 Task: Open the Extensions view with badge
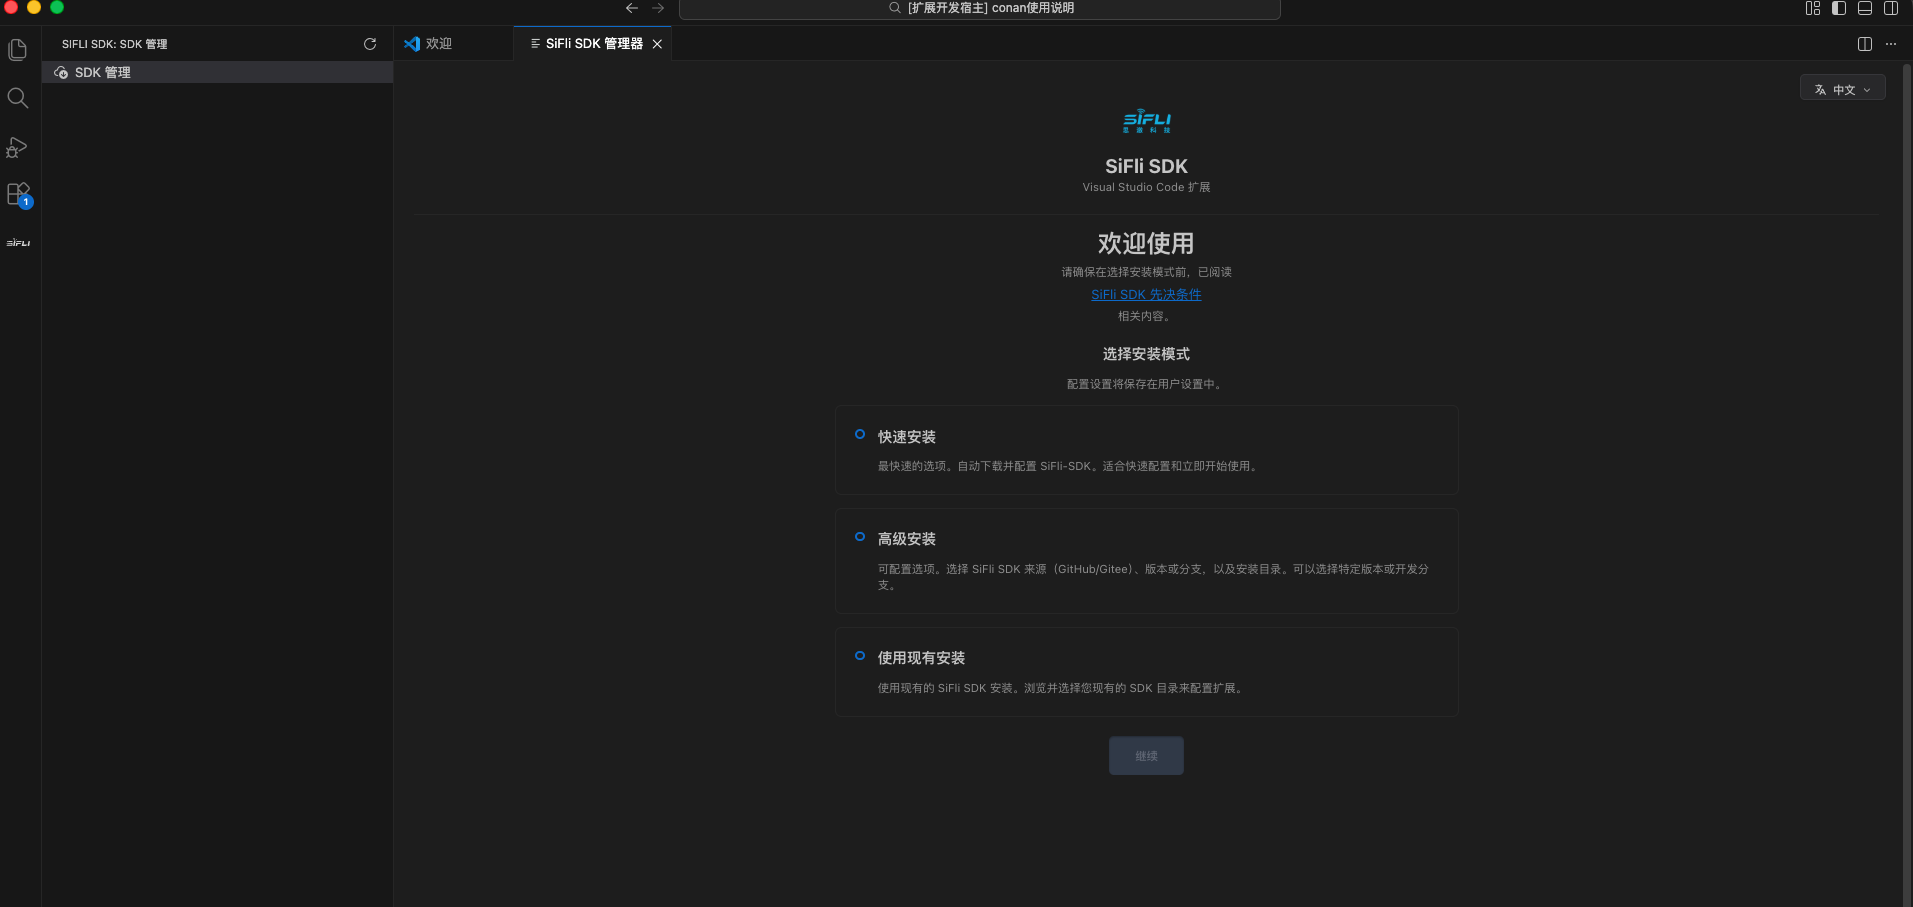(x=18, y=194)
